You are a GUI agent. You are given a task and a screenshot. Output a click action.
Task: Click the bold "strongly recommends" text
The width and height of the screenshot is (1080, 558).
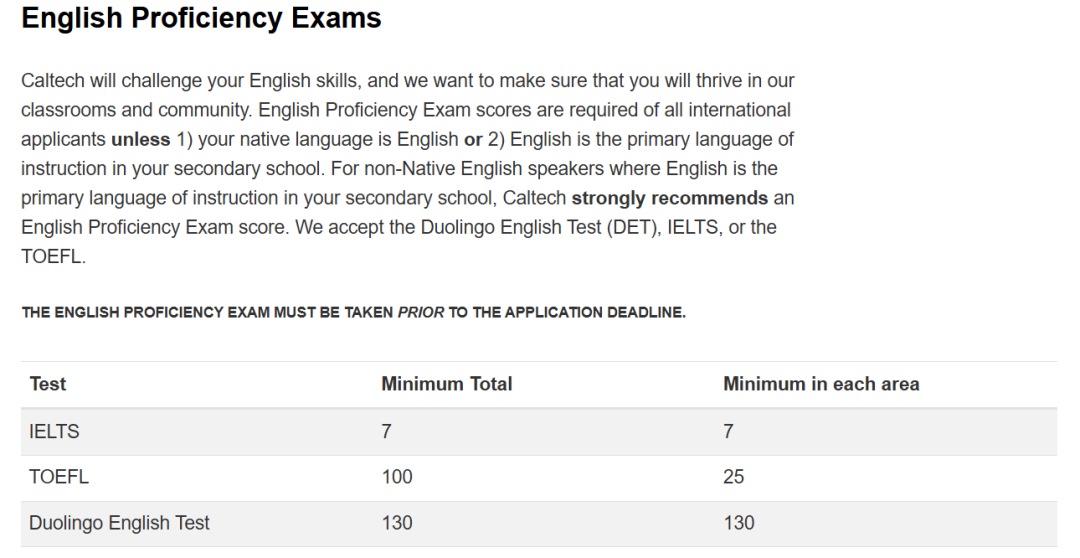click(669, 198)
